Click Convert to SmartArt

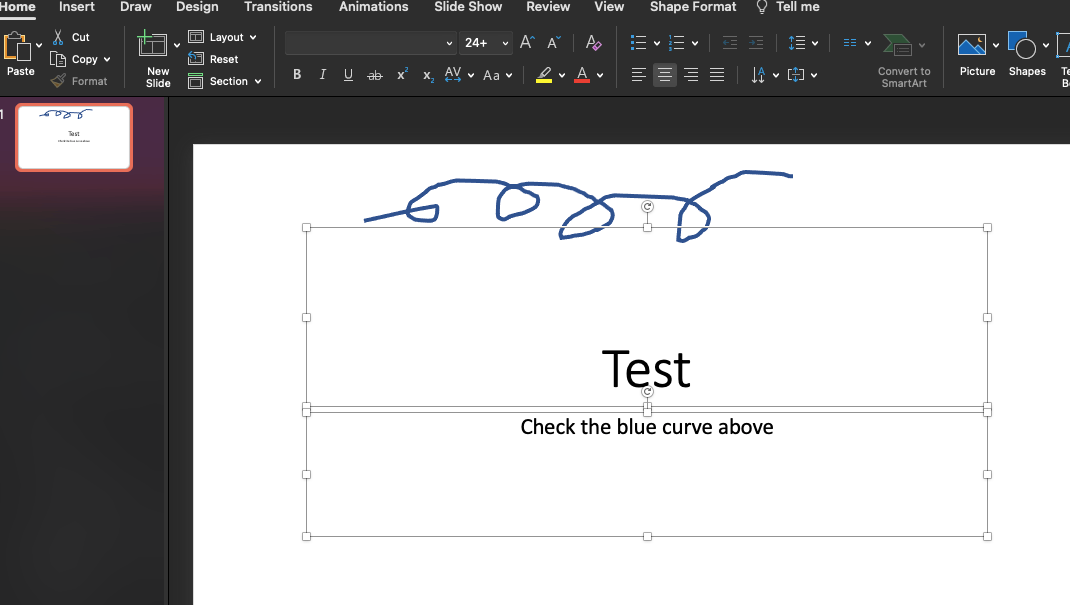903,61
